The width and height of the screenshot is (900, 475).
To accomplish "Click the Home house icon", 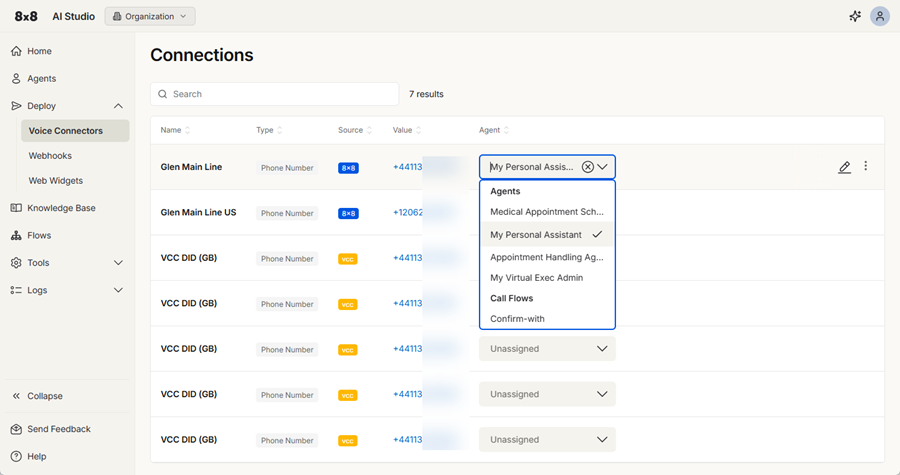I will 16,51.
